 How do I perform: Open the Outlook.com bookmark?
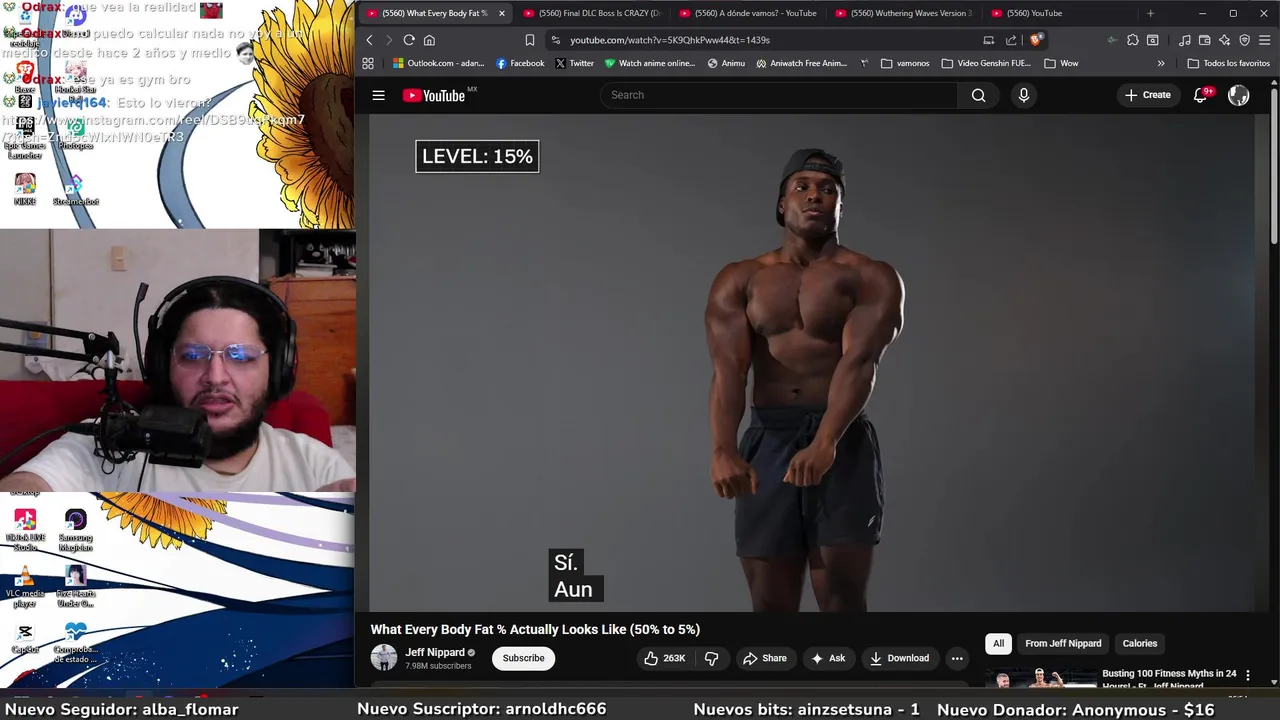[x=439, y=63]
